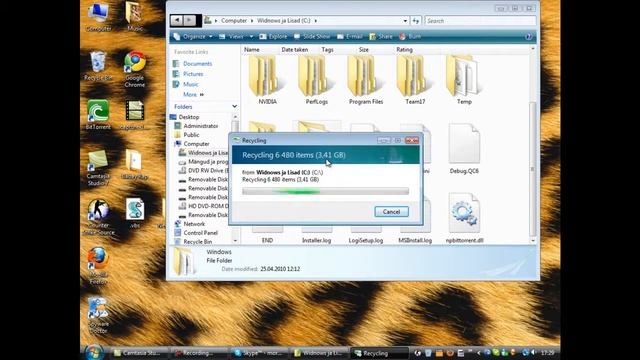The width and height of the screenshot is (640, 360).
Task: Open the Spyware Doctor desktop shortcut
Action: click(98, 315)
